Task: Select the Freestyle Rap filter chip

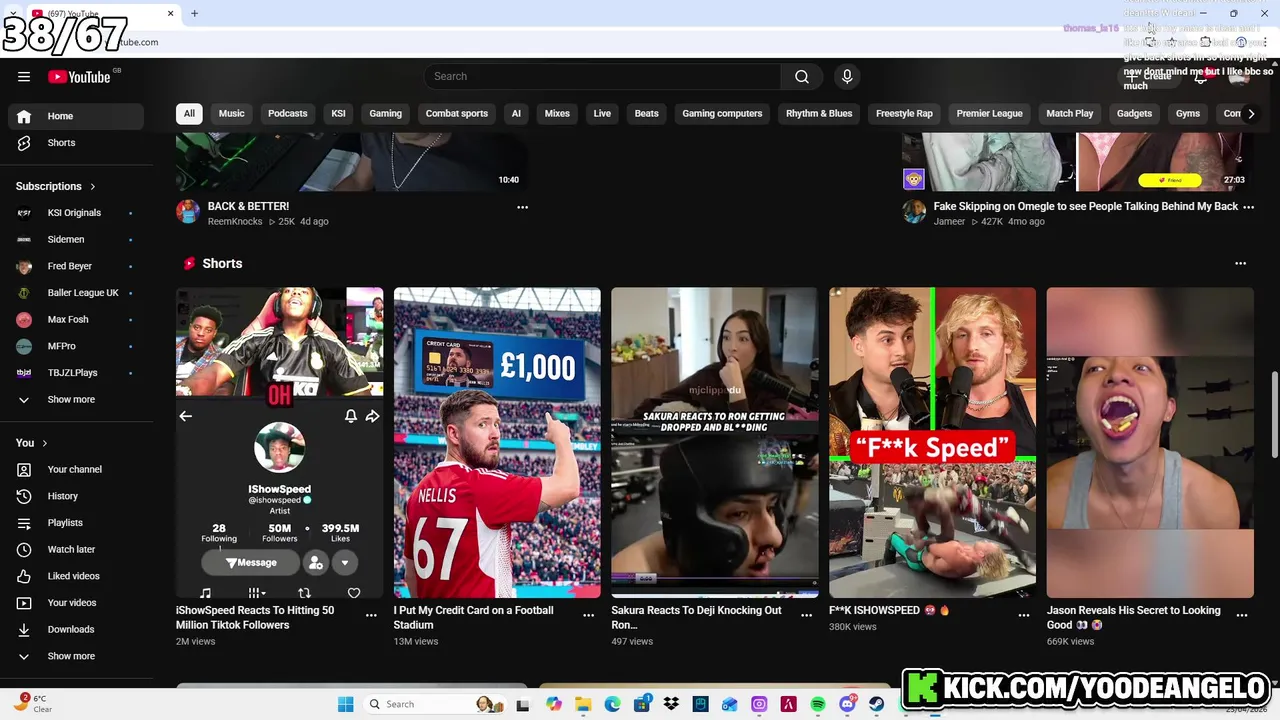Action: pyautogui.click(x=904, y=114)
